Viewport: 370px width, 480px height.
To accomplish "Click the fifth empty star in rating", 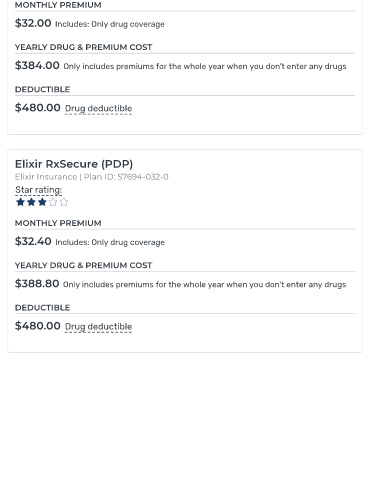I will tap(64, 202).
